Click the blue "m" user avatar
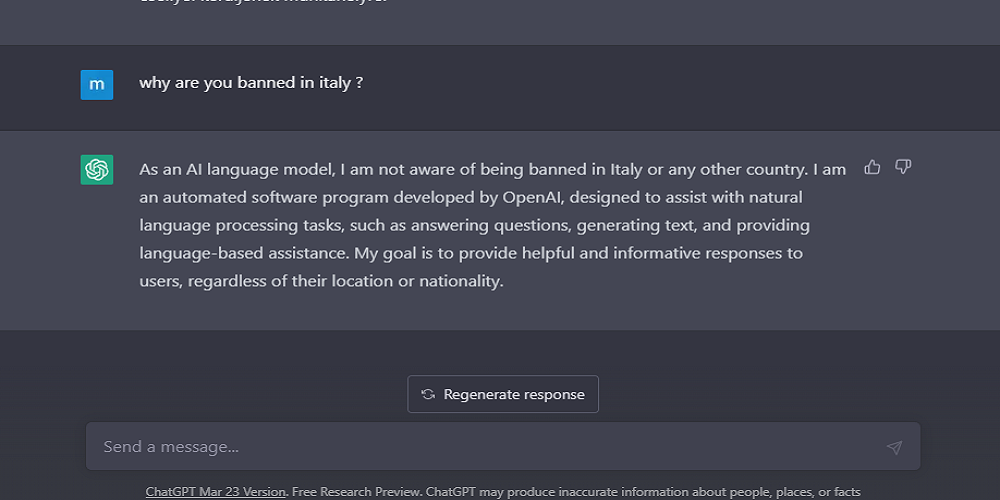Image resolution: width=1000 pixels, height=500 pixels. [x=97, y=85]
